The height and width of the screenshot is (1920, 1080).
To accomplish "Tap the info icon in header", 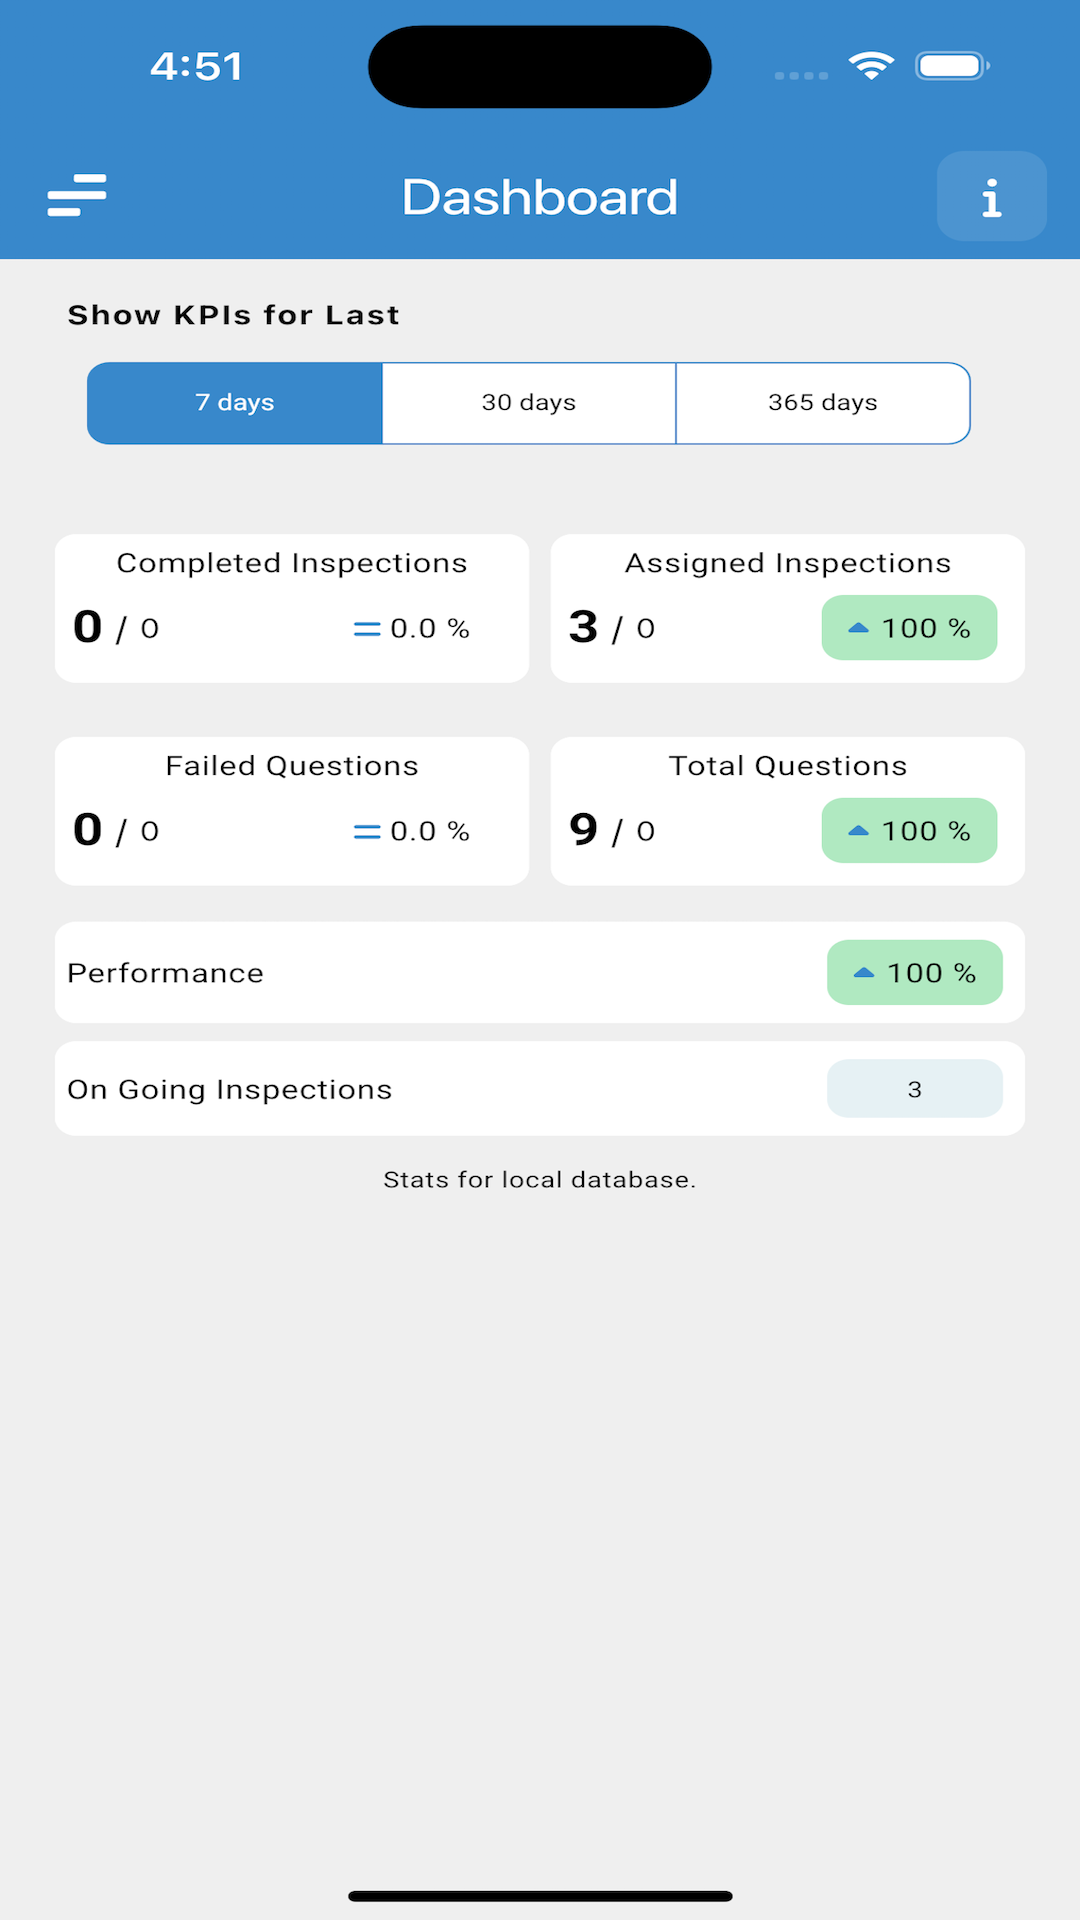I will (991, 196).
